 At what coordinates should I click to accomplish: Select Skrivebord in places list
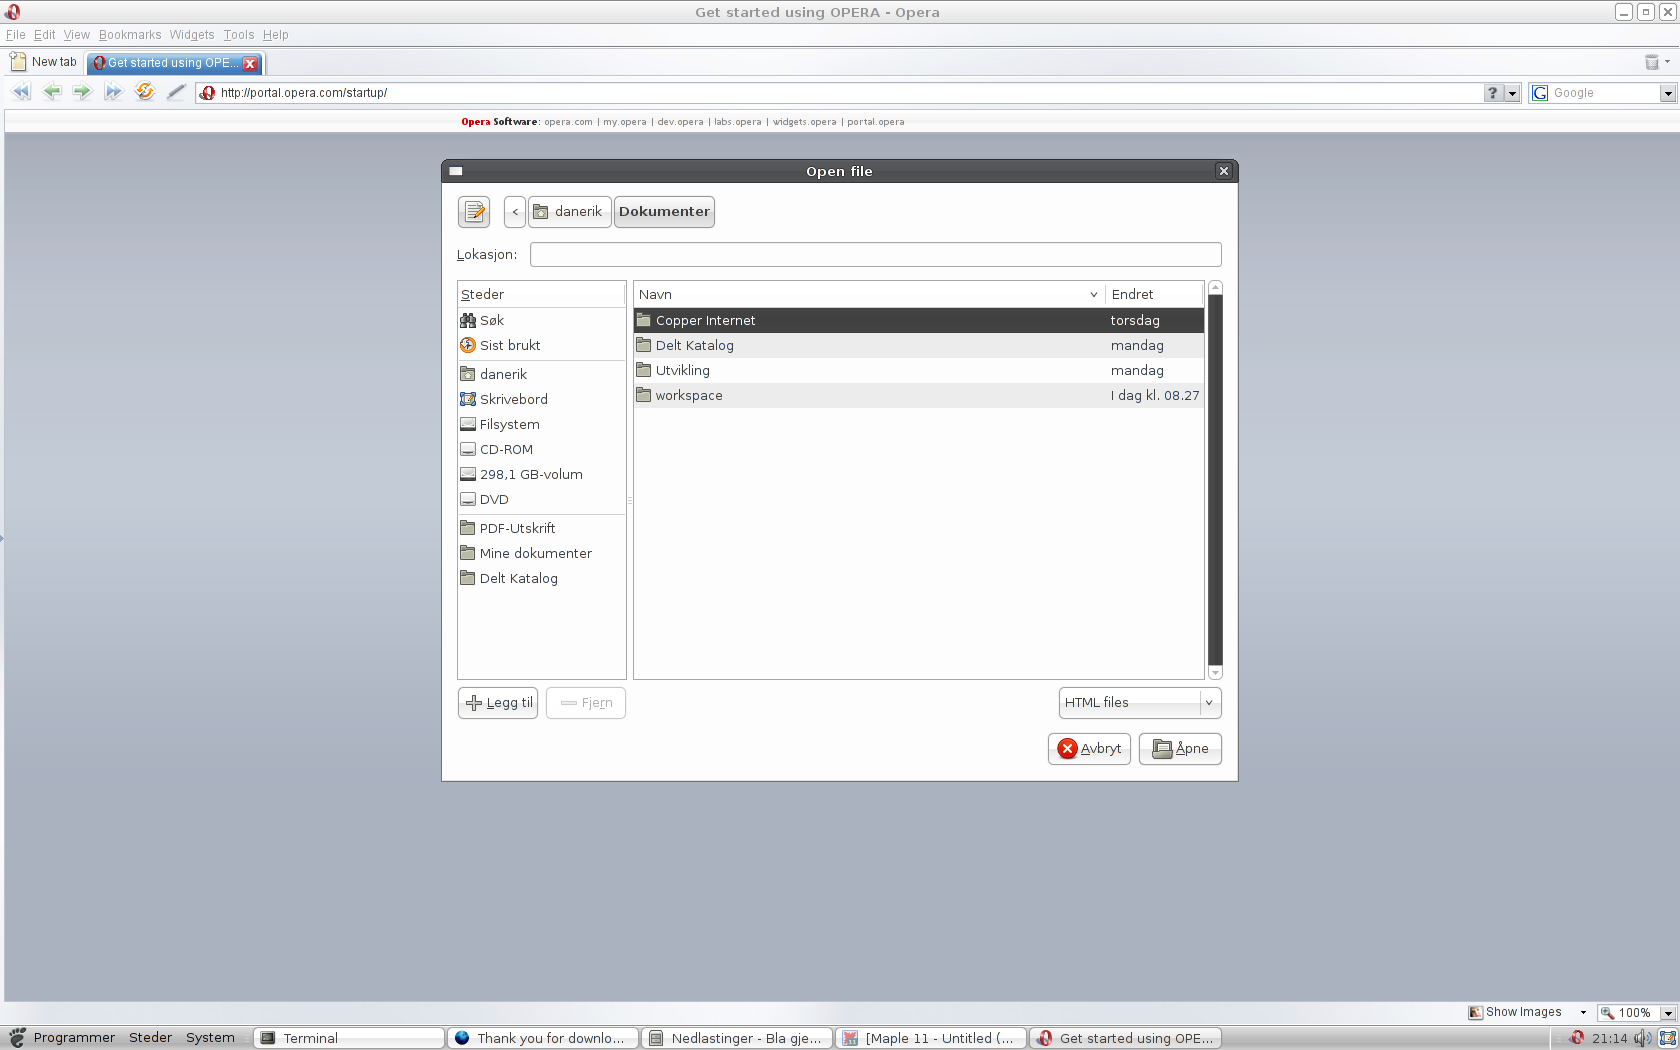[x=541, y=399]
